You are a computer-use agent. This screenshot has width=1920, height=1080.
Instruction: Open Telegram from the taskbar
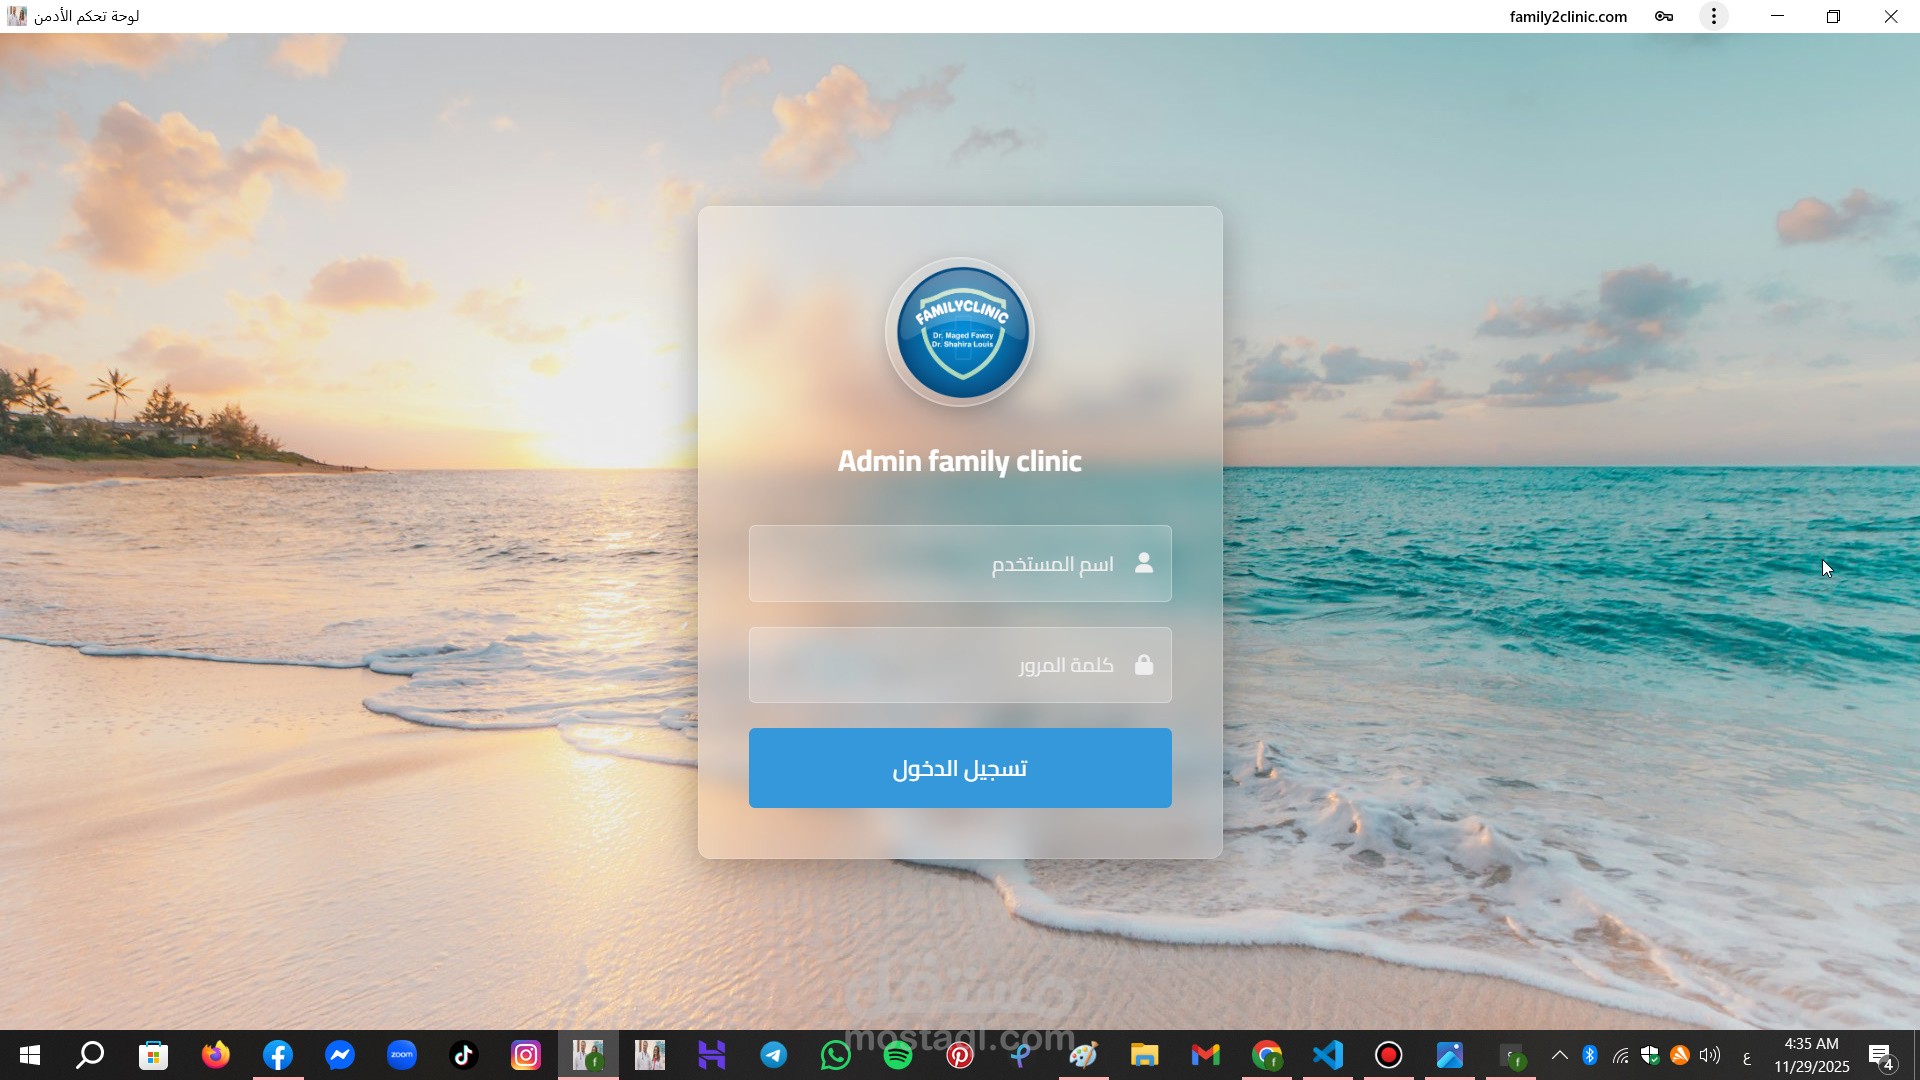774,1055
